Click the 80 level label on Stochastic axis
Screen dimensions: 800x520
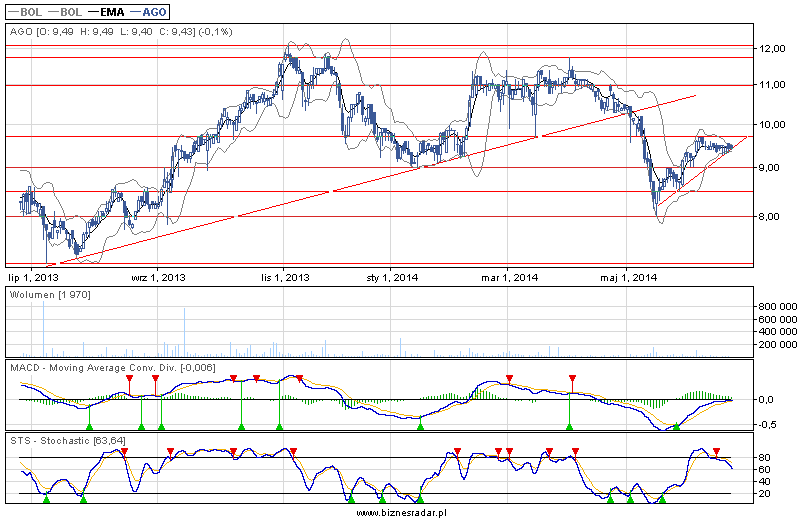[764, 457]
